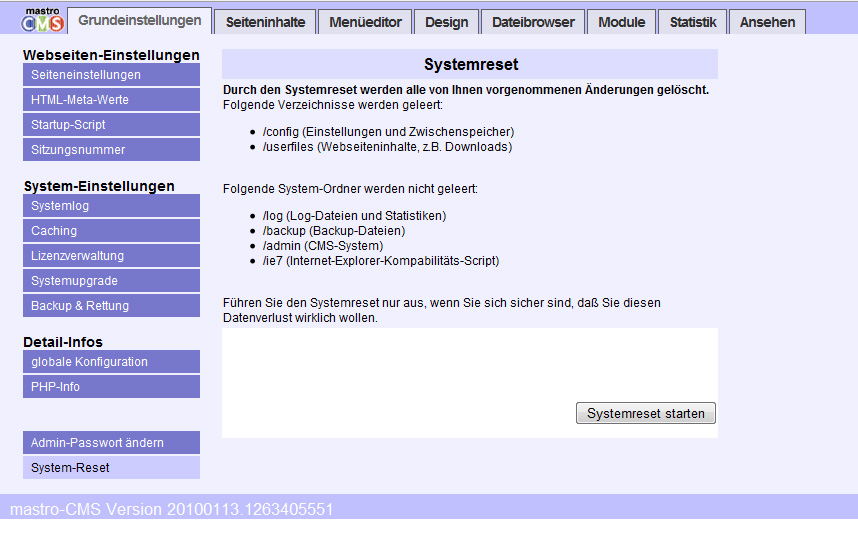Click the Datenverlust warning paragraph
The width and height of the screenshot is (858, 555).
[x=442, y=310]
